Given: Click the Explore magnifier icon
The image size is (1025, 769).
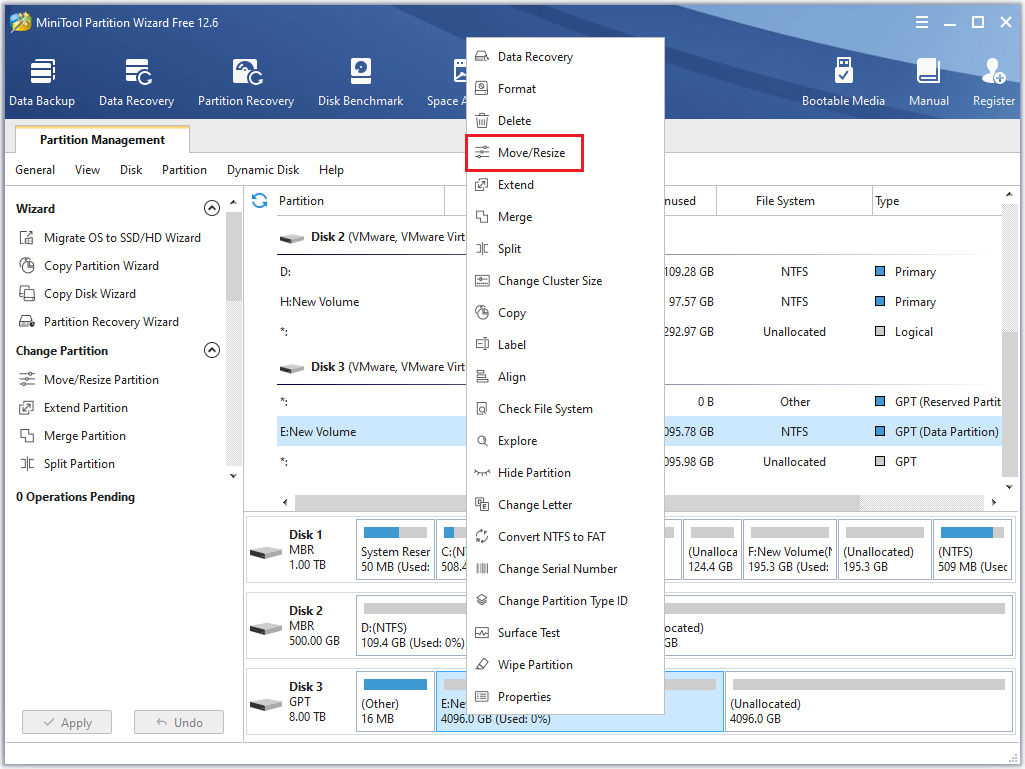Looking at the screenshot, I should click(x=482, y=441).
